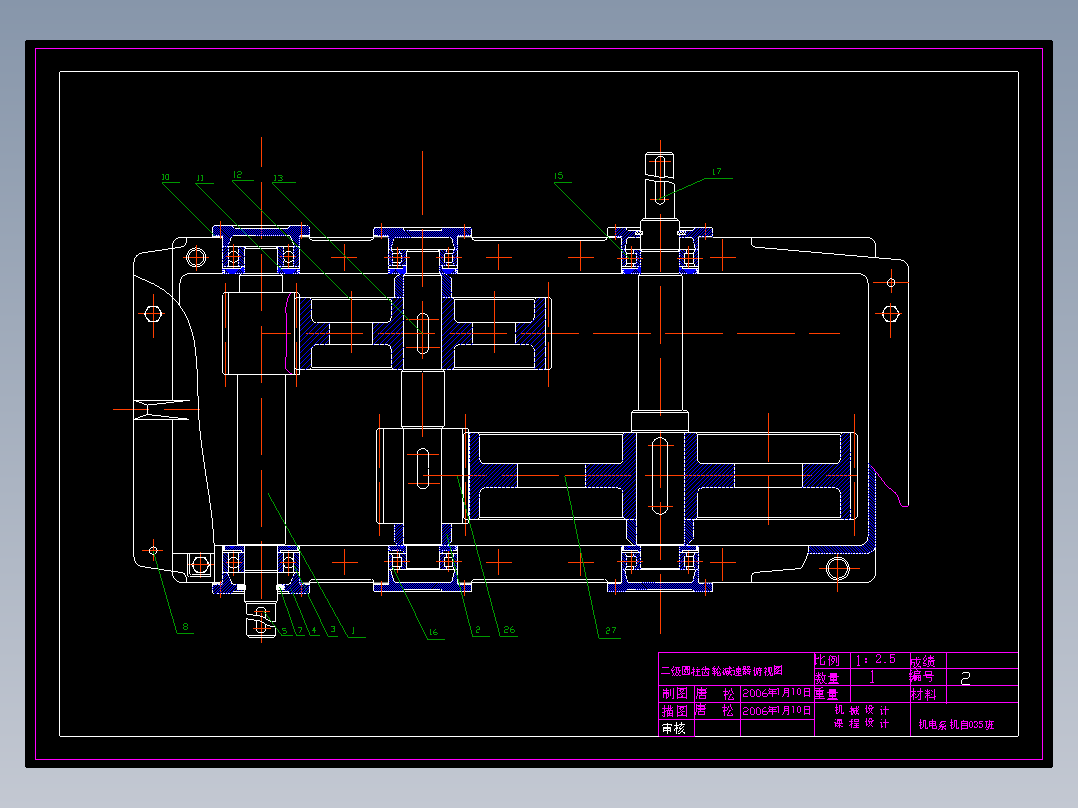Click part callout number 27
The height and width of the screenshot is (808, 1078).
coord(610,631)
